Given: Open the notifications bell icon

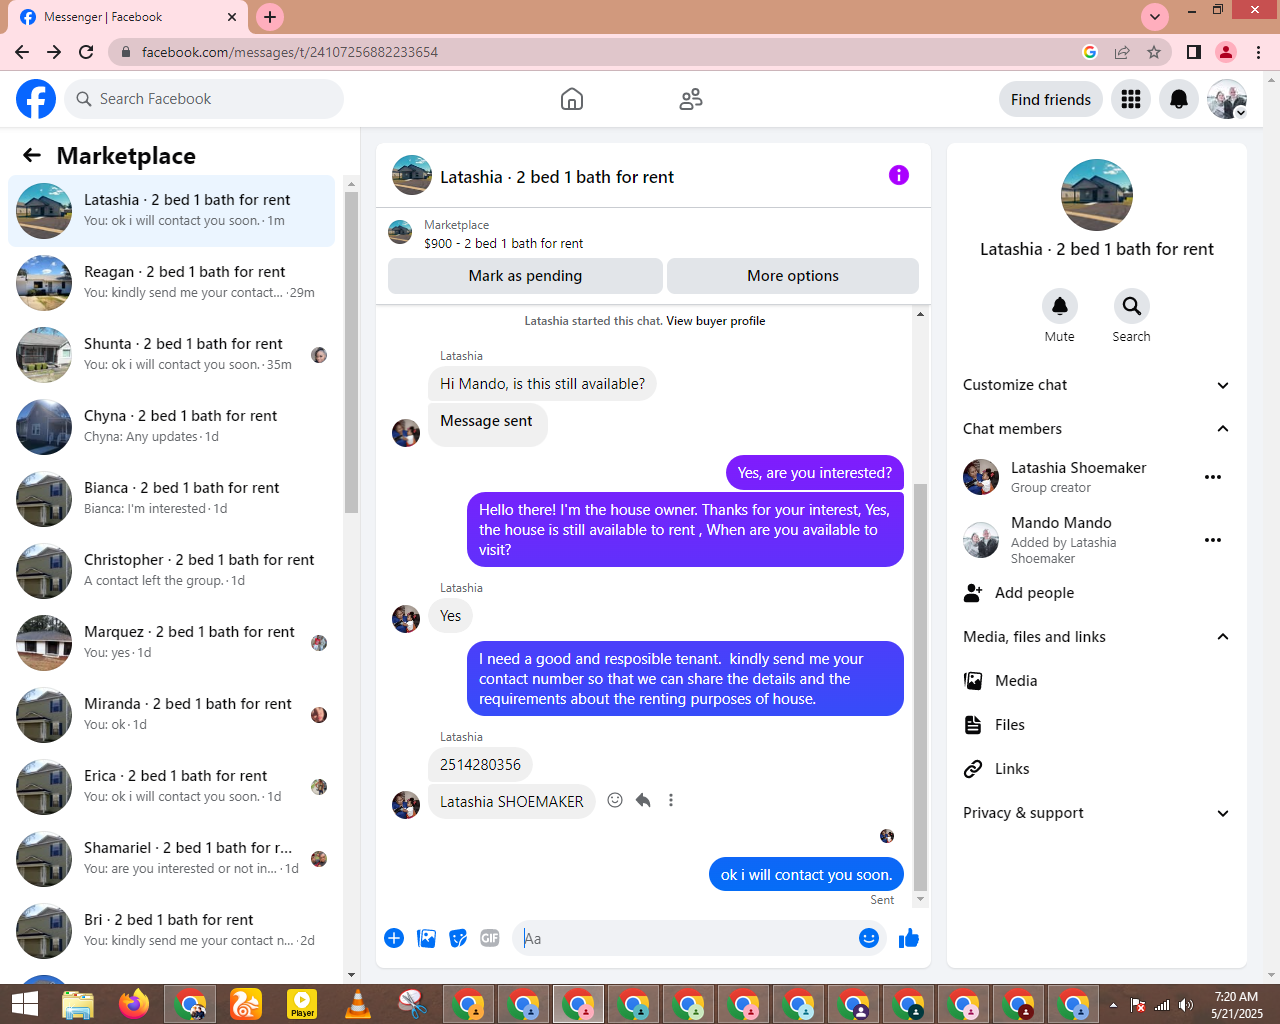Looking at the screenshot, I should (1179, 99).
